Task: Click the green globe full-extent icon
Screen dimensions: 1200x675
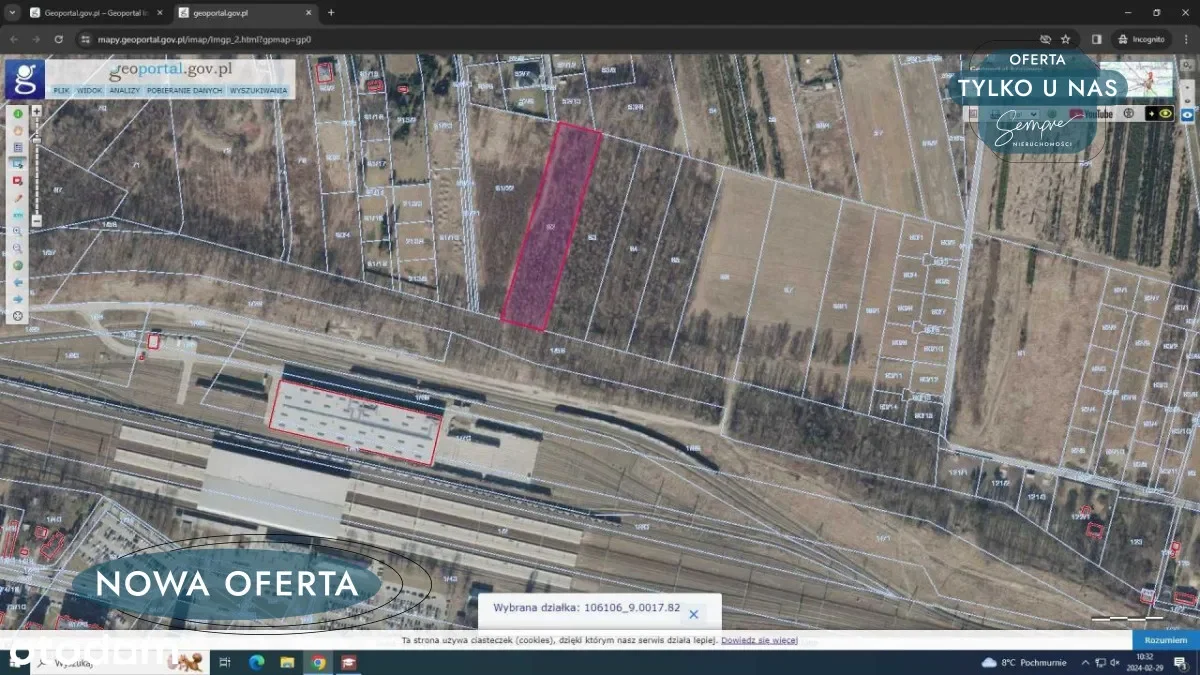Action: tap(18, 265)
